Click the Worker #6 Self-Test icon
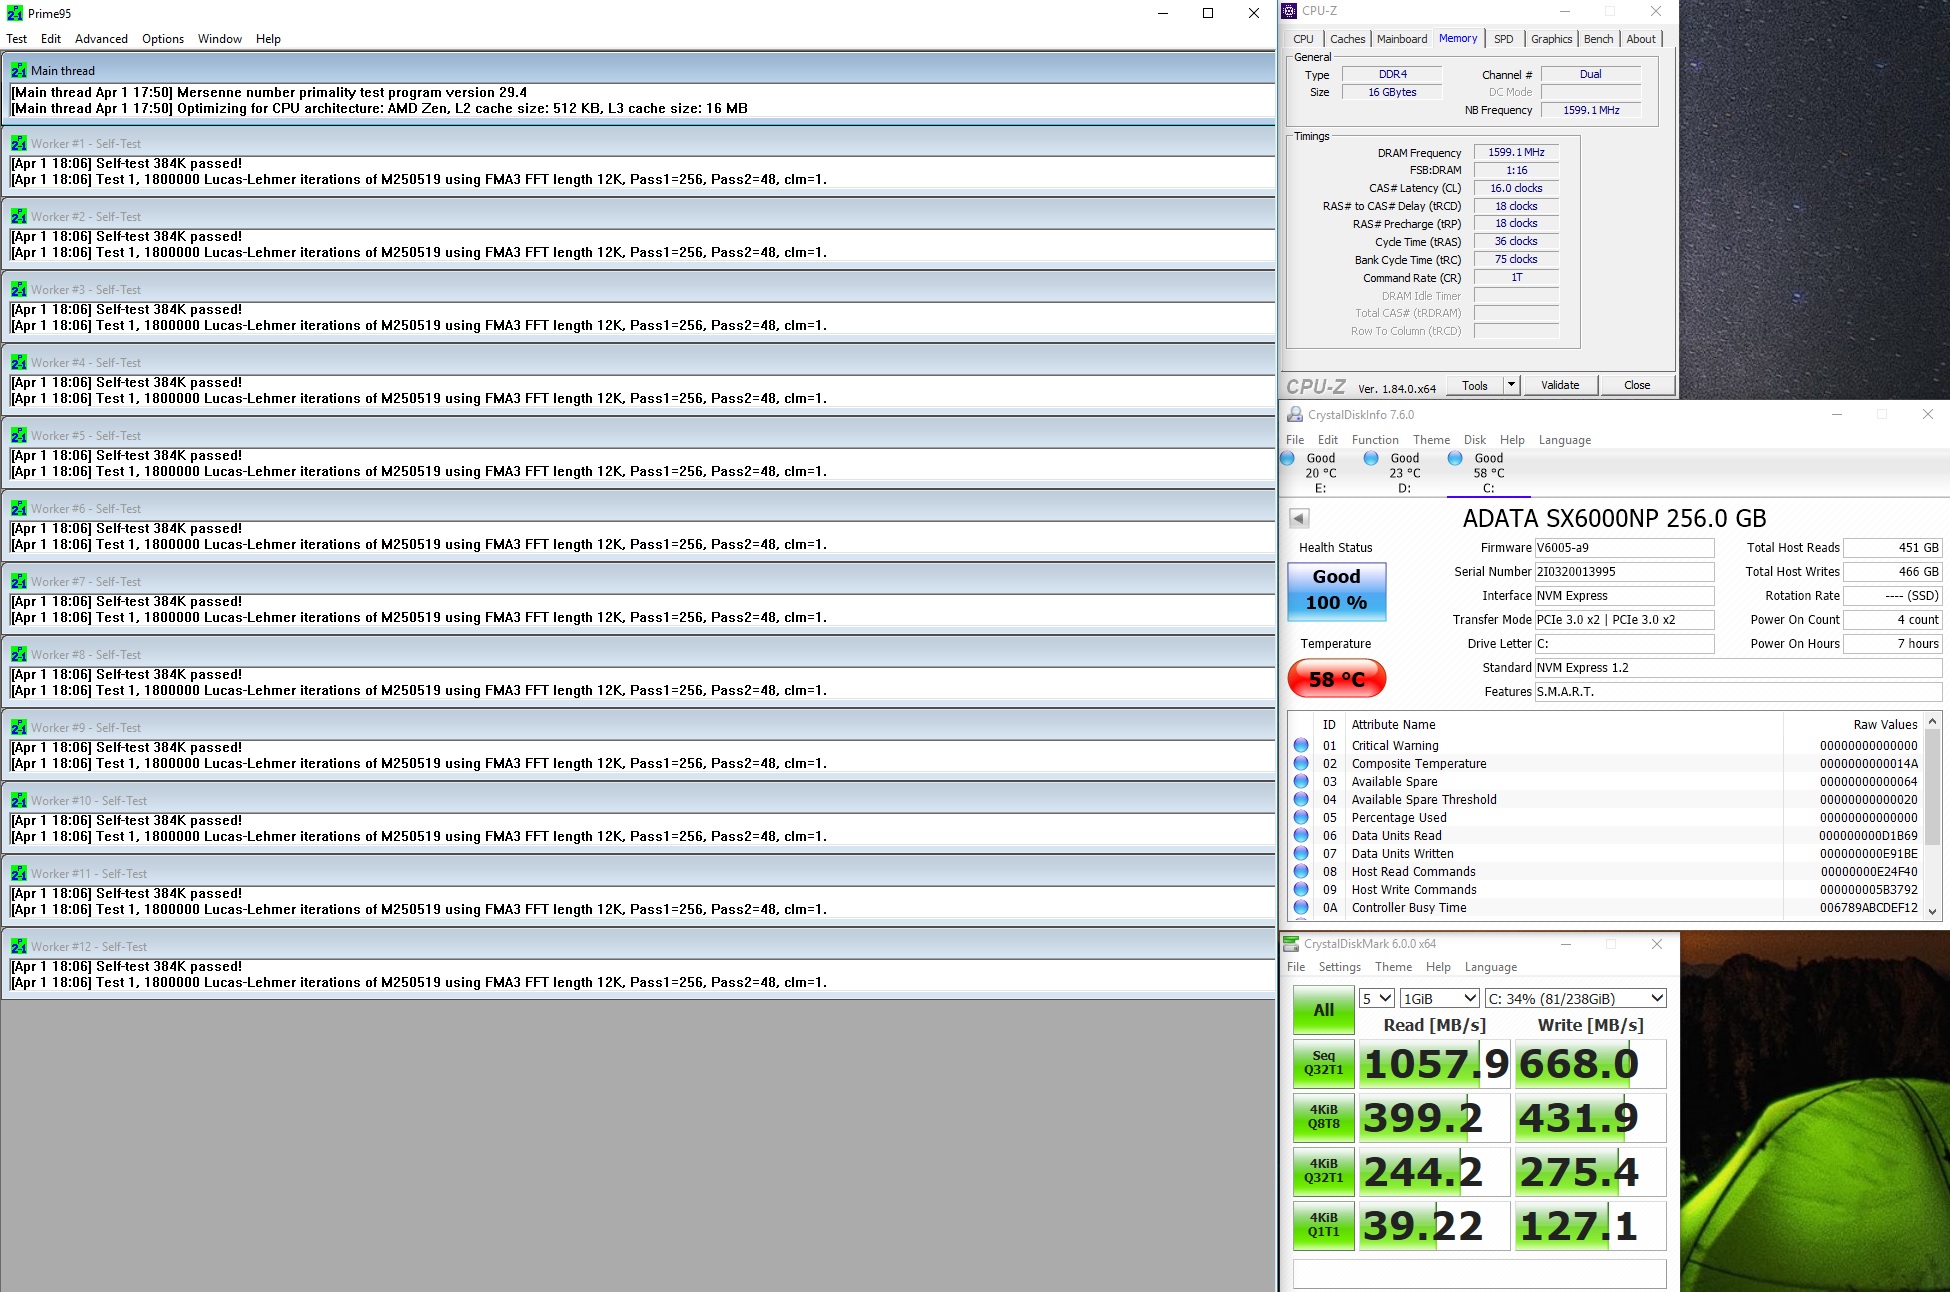 point(19,508)
